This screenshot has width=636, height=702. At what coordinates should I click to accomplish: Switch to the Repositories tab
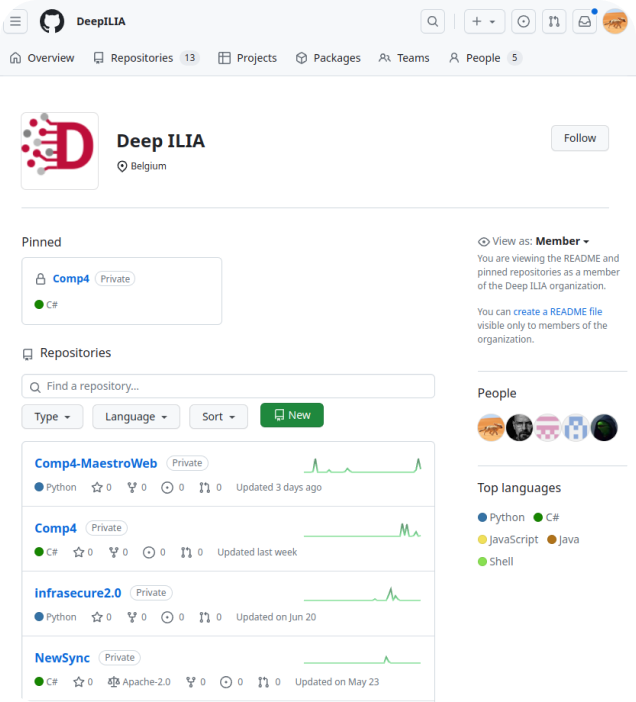(x=146, y=58)
